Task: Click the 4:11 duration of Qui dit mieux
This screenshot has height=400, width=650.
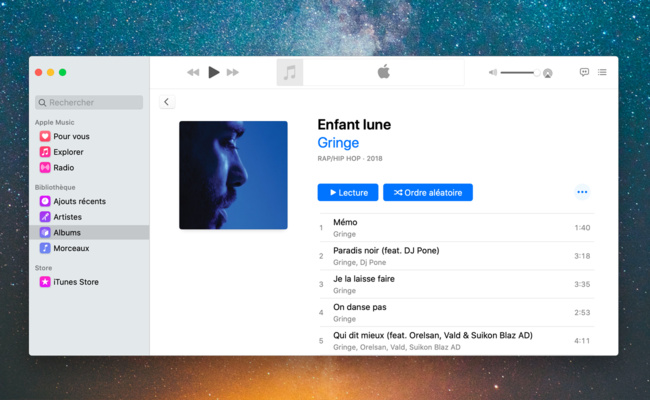Action: point(582,341)
